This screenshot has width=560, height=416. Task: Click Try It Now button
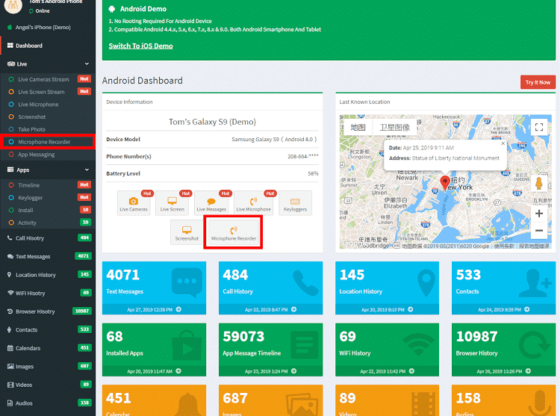coord(538,82)
